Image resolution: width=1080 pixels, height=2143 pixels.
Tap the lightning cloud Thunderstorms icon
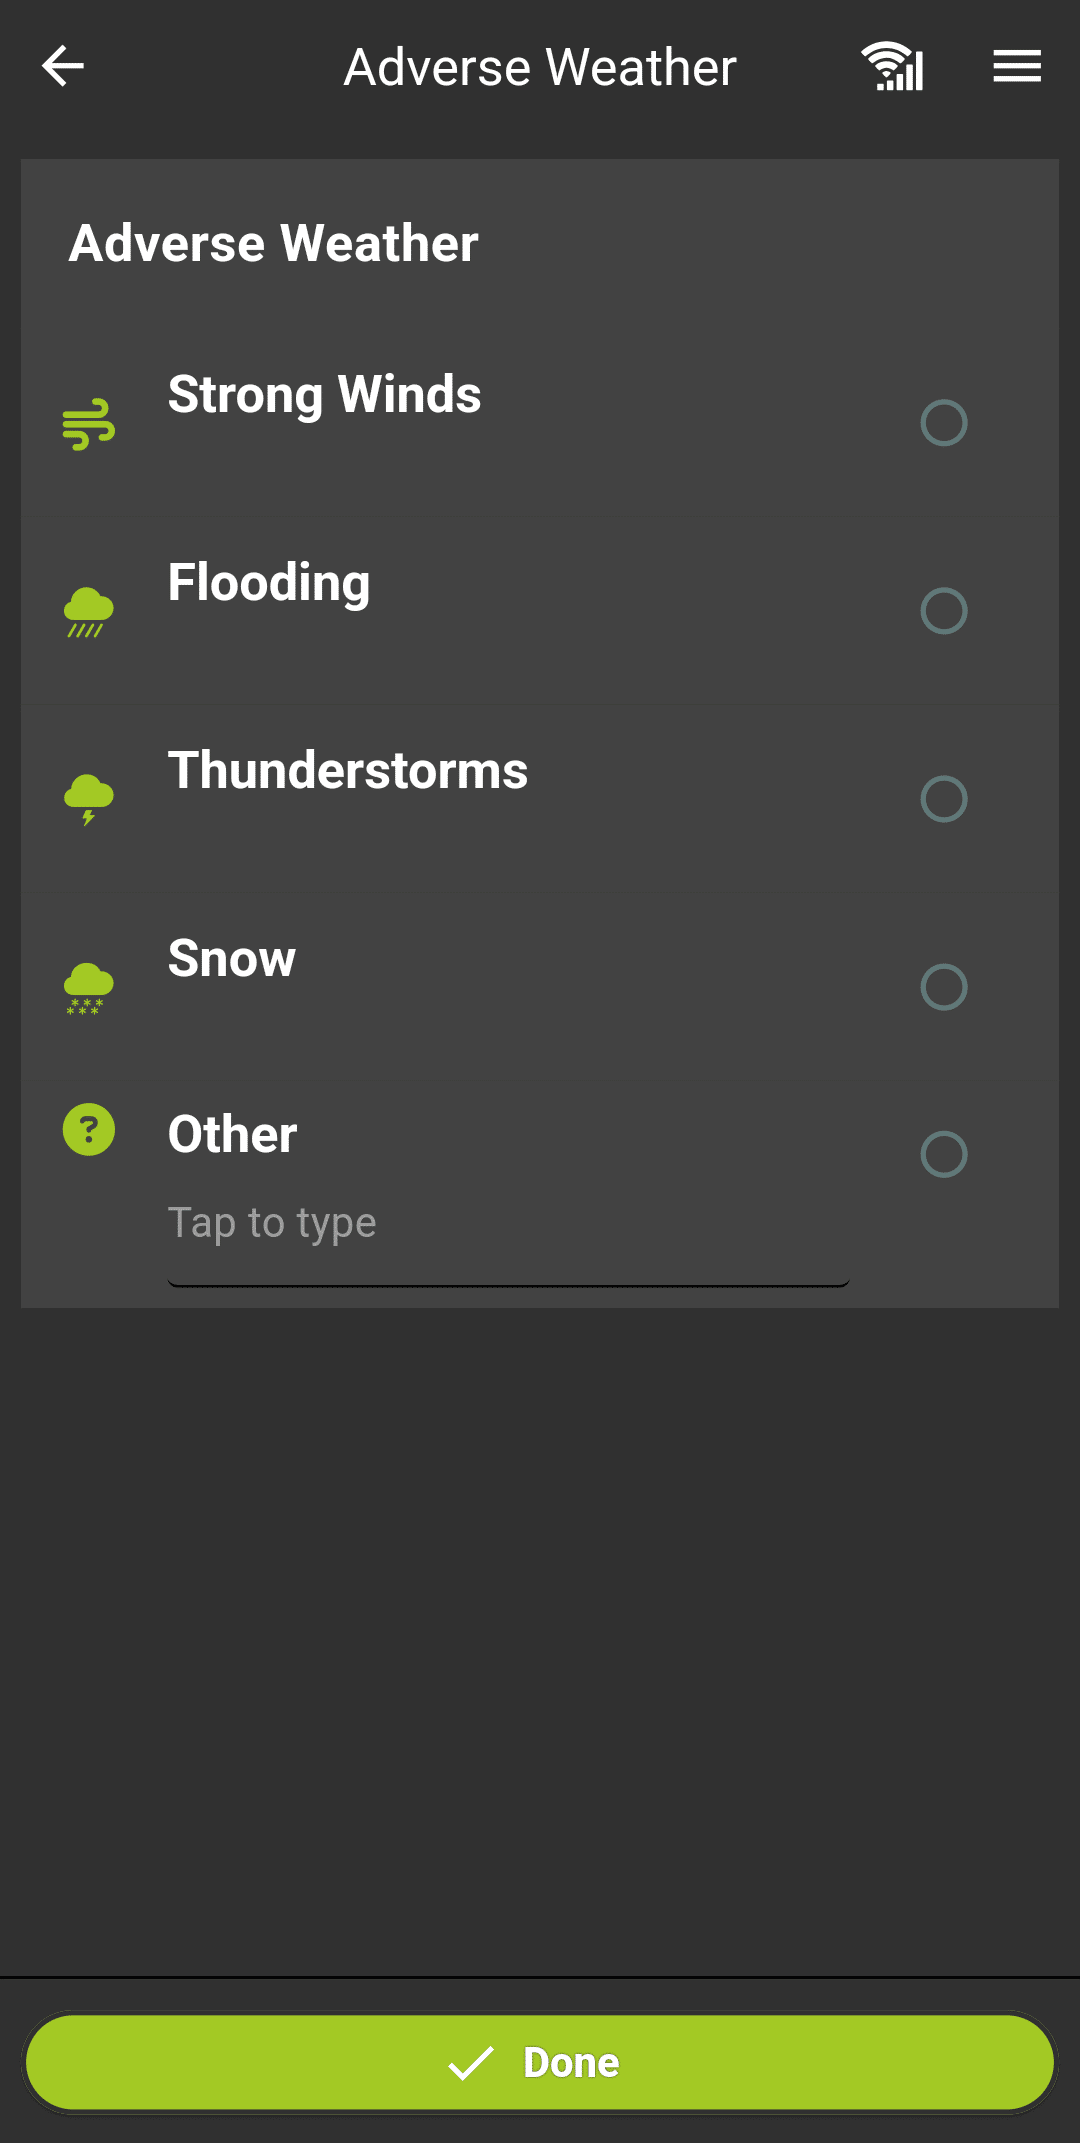pyautogui.click(x=89, y=799)
